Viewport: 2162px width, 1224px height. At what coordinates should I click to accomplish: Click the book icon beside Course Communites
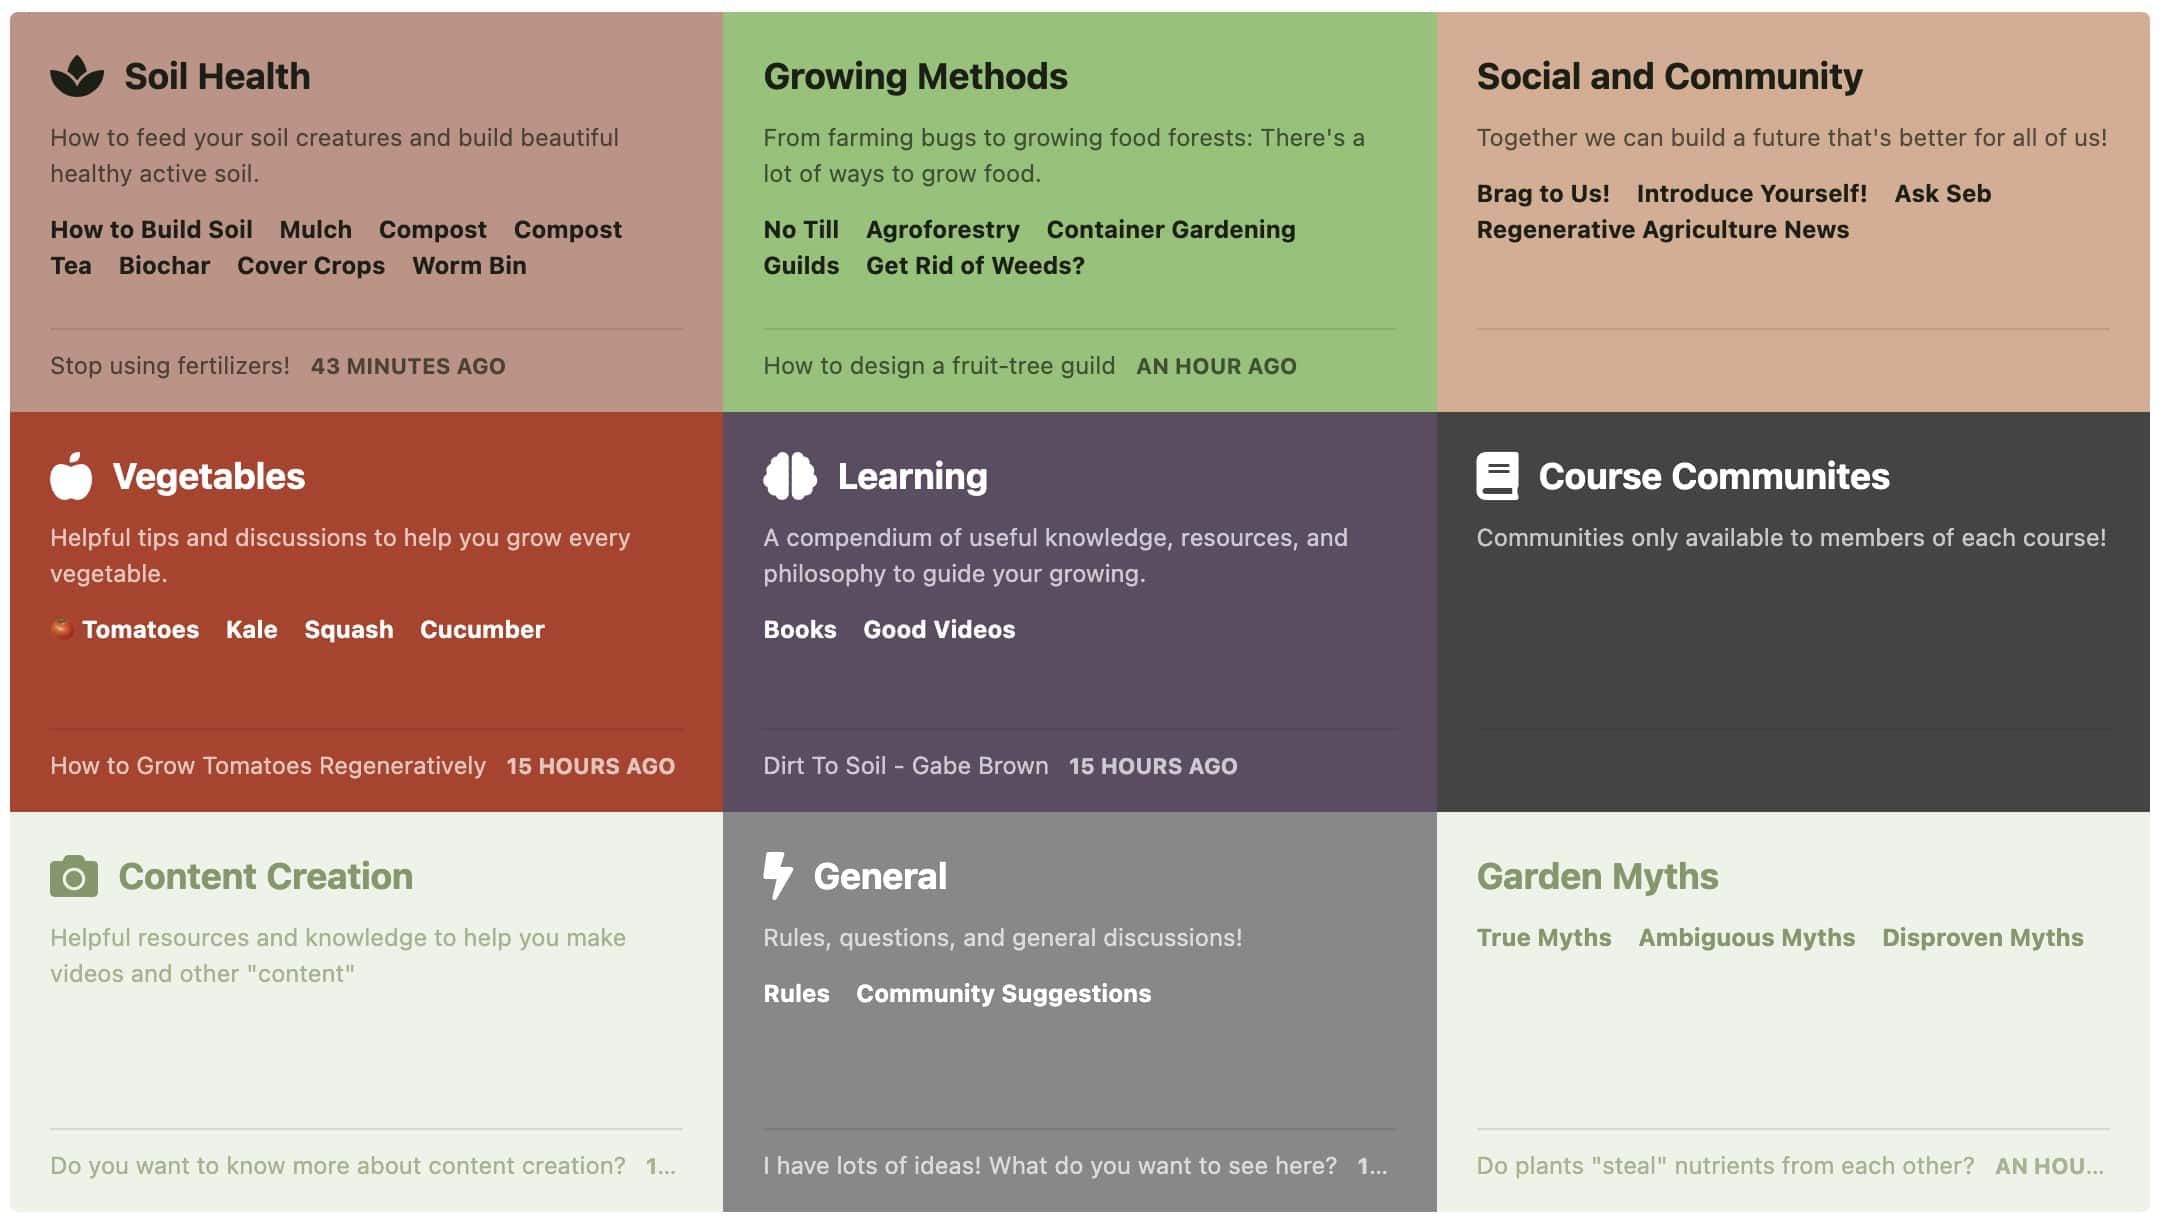1497,476
